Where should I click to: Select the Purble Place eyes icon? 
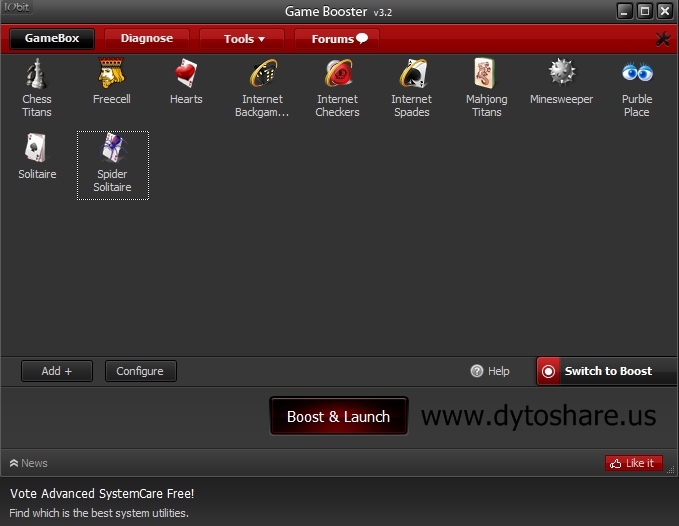click(x=637, y=72)
